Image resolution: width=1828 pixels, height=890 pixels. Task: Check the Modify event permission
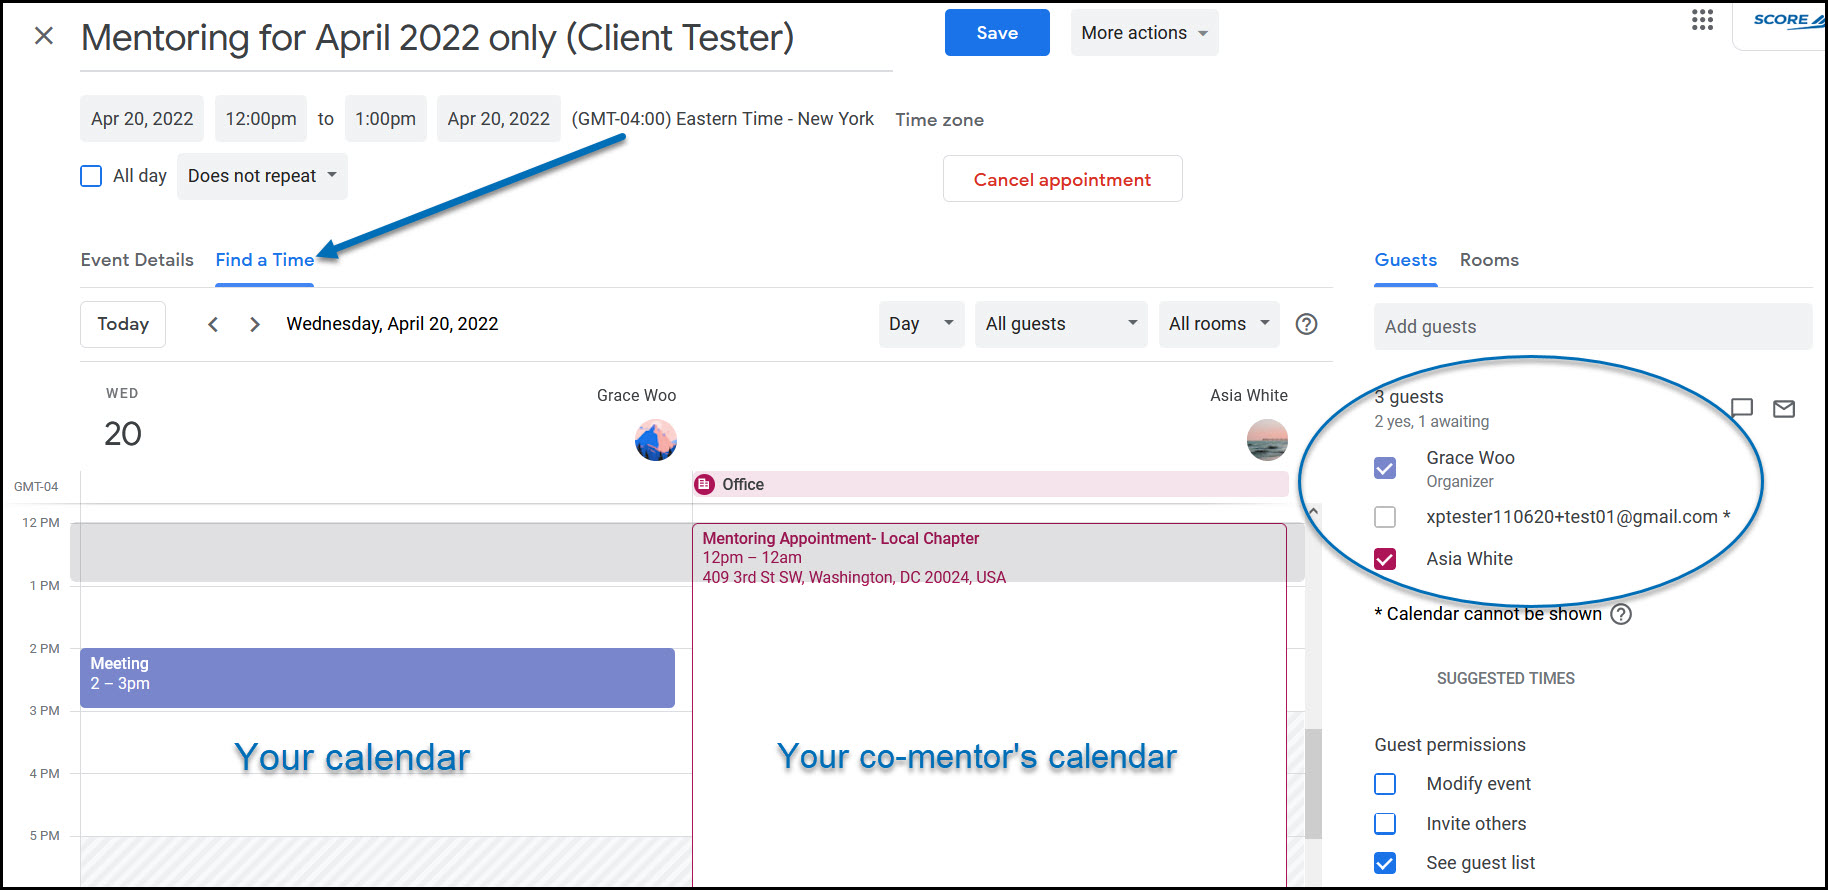[1385, 784]
